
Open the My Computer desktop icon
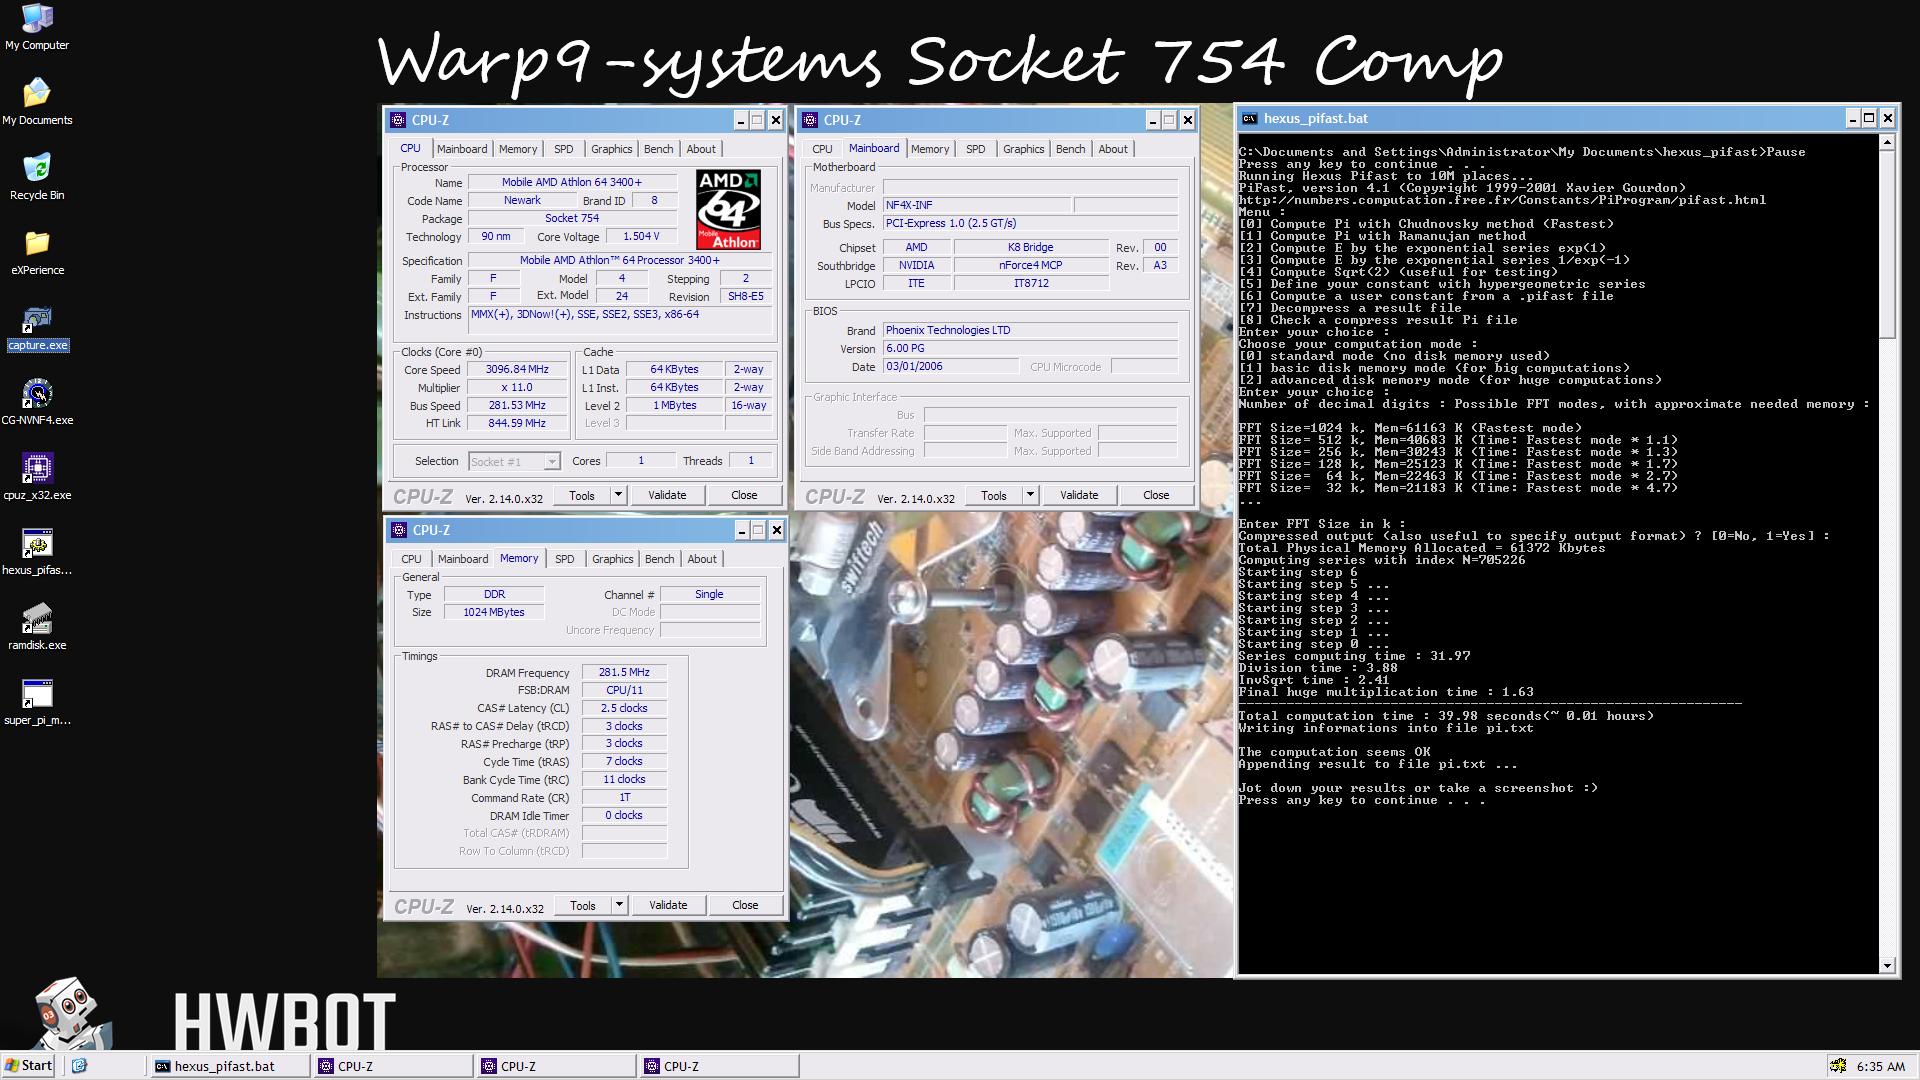[37, 27]
